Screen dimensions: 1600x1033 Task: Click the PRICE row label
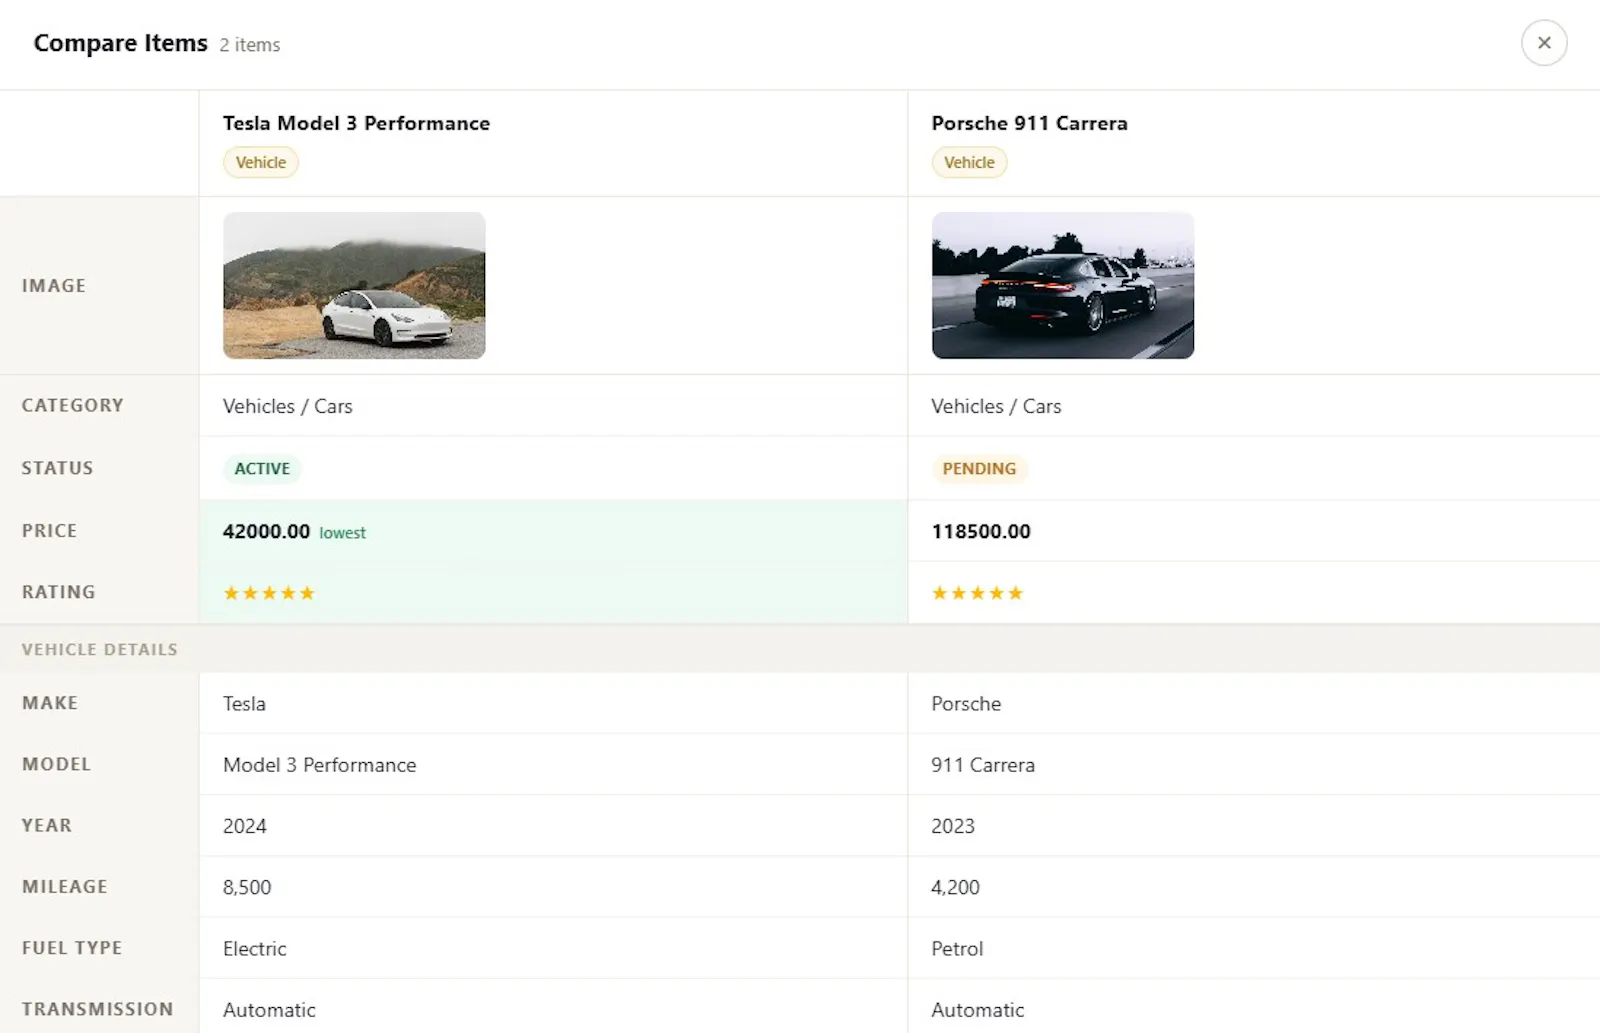50,531
